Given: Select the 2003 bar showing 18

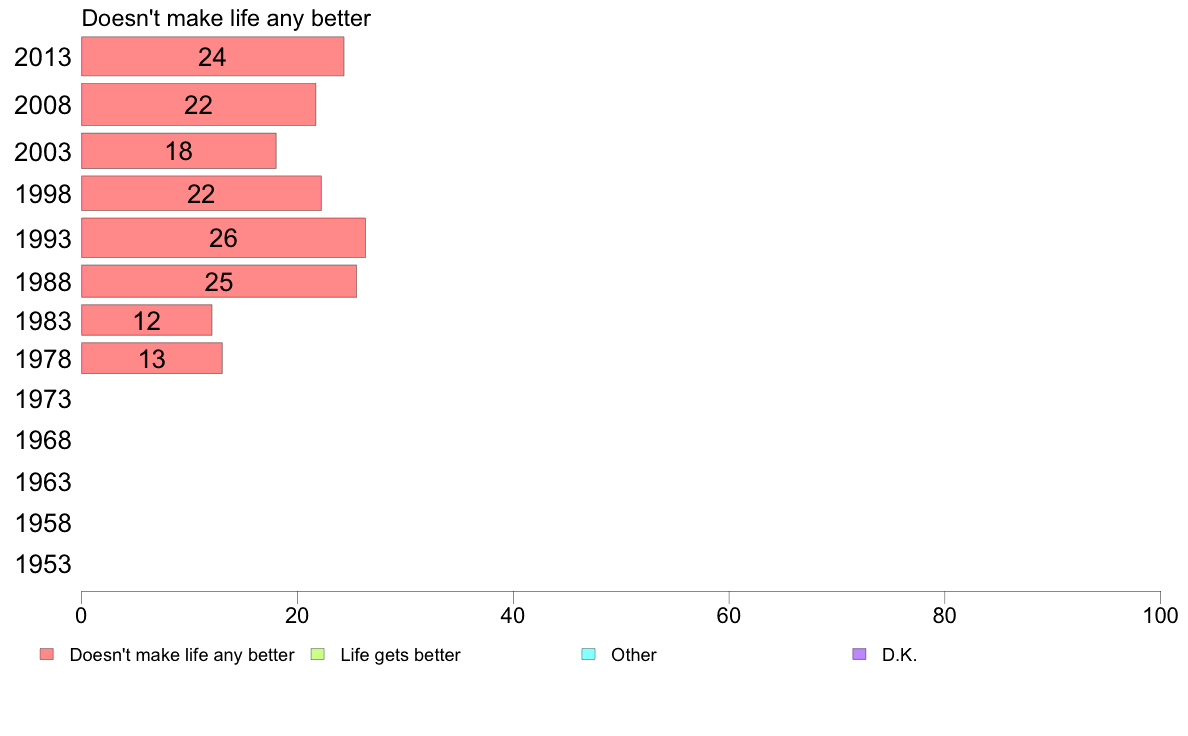Looking at the screenshot, I should click(x=179, y=151).
